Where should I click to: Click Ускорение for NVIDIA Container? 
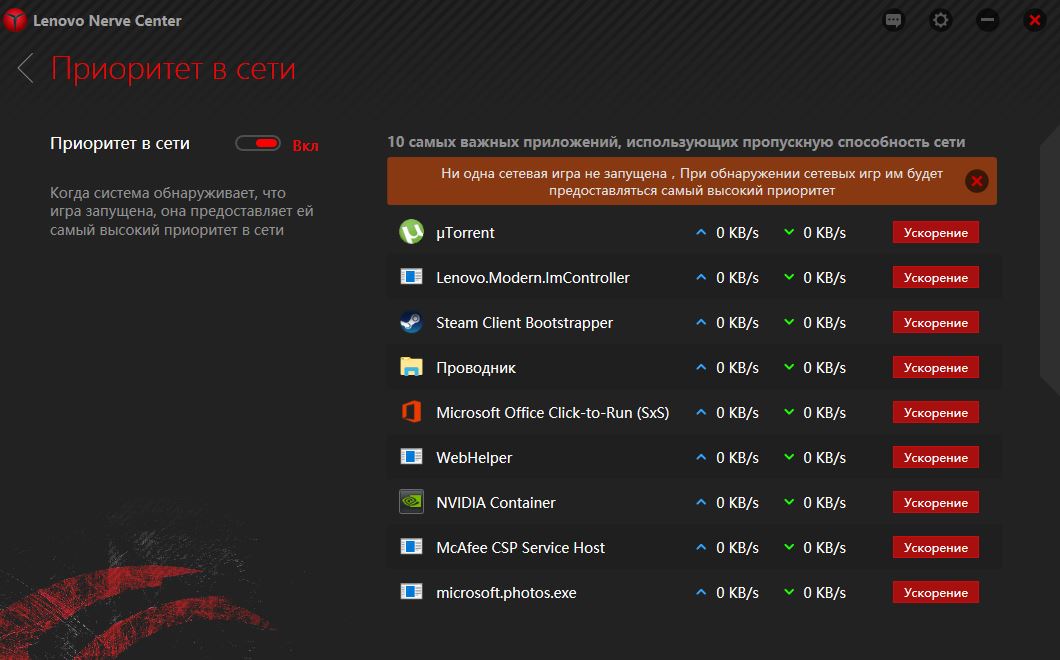(936, 502)
